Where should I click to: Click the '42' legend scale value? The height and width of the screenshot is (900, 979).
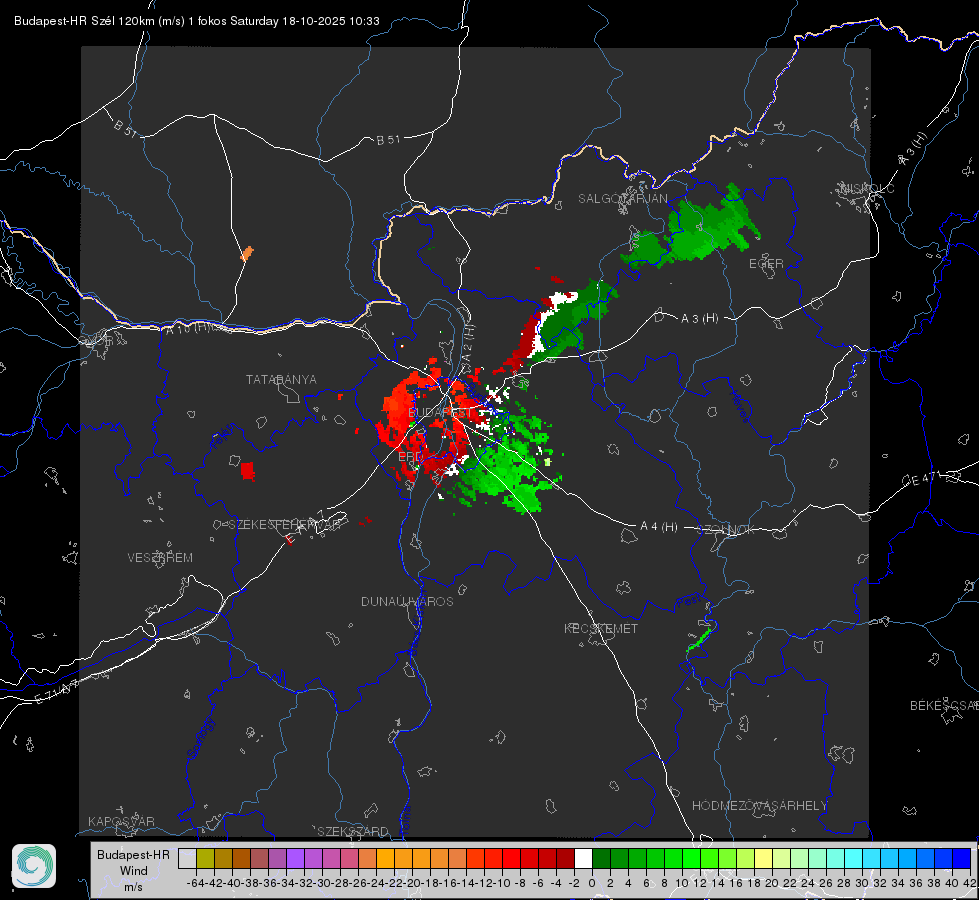coord(970,883)
